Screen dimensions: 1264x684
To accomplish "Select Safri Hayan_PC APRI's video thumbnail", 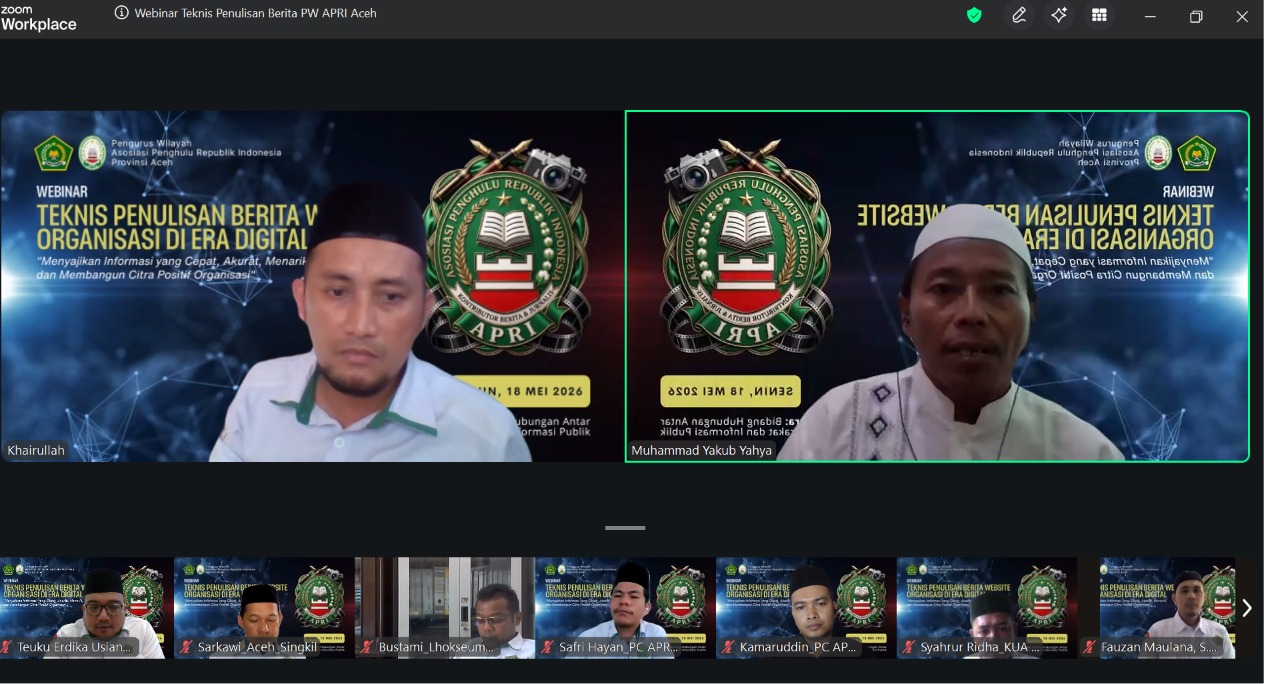I will 625,608.
